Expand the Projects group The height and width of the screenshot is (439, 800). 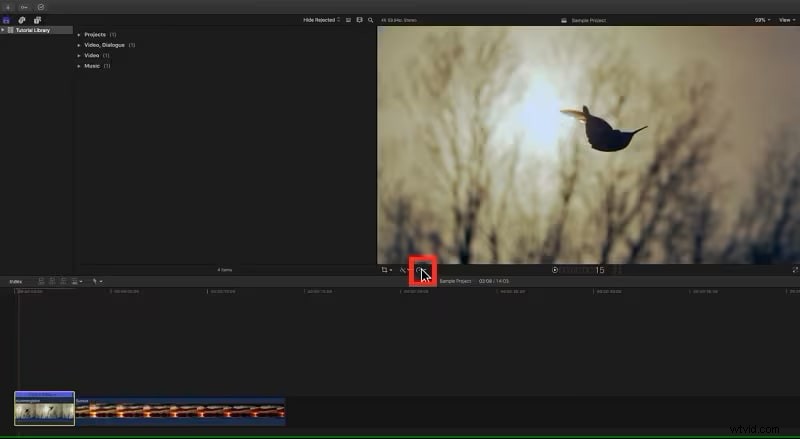click(x=79, y=35)
